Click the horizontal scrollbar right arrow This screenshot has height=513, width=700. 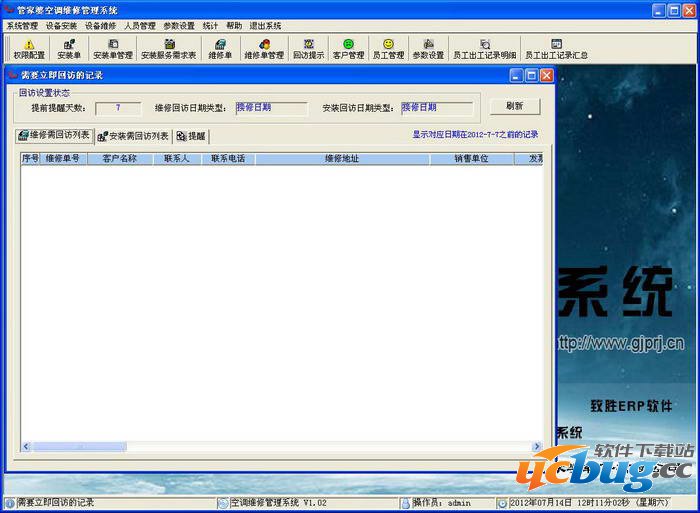click(536, 446)
